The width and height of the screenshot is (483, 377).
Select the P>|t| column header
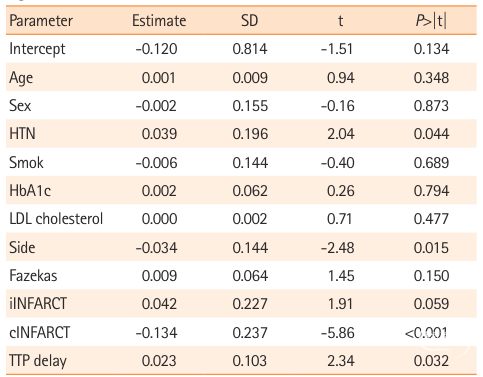pyautogui.click(x=431, y=21)
